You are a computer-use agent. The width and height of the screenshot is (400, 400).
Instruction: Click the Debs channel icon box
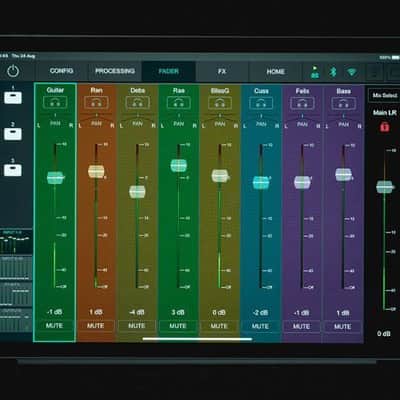coord(137,103)
